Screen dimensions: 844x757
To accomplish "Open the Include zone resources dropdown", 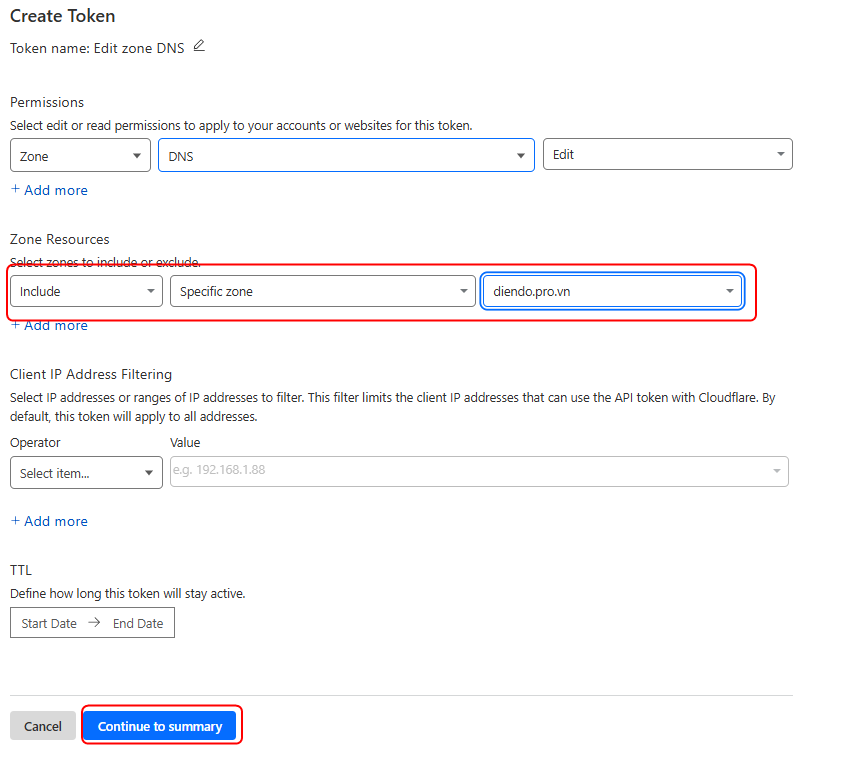I will [87, 291].
